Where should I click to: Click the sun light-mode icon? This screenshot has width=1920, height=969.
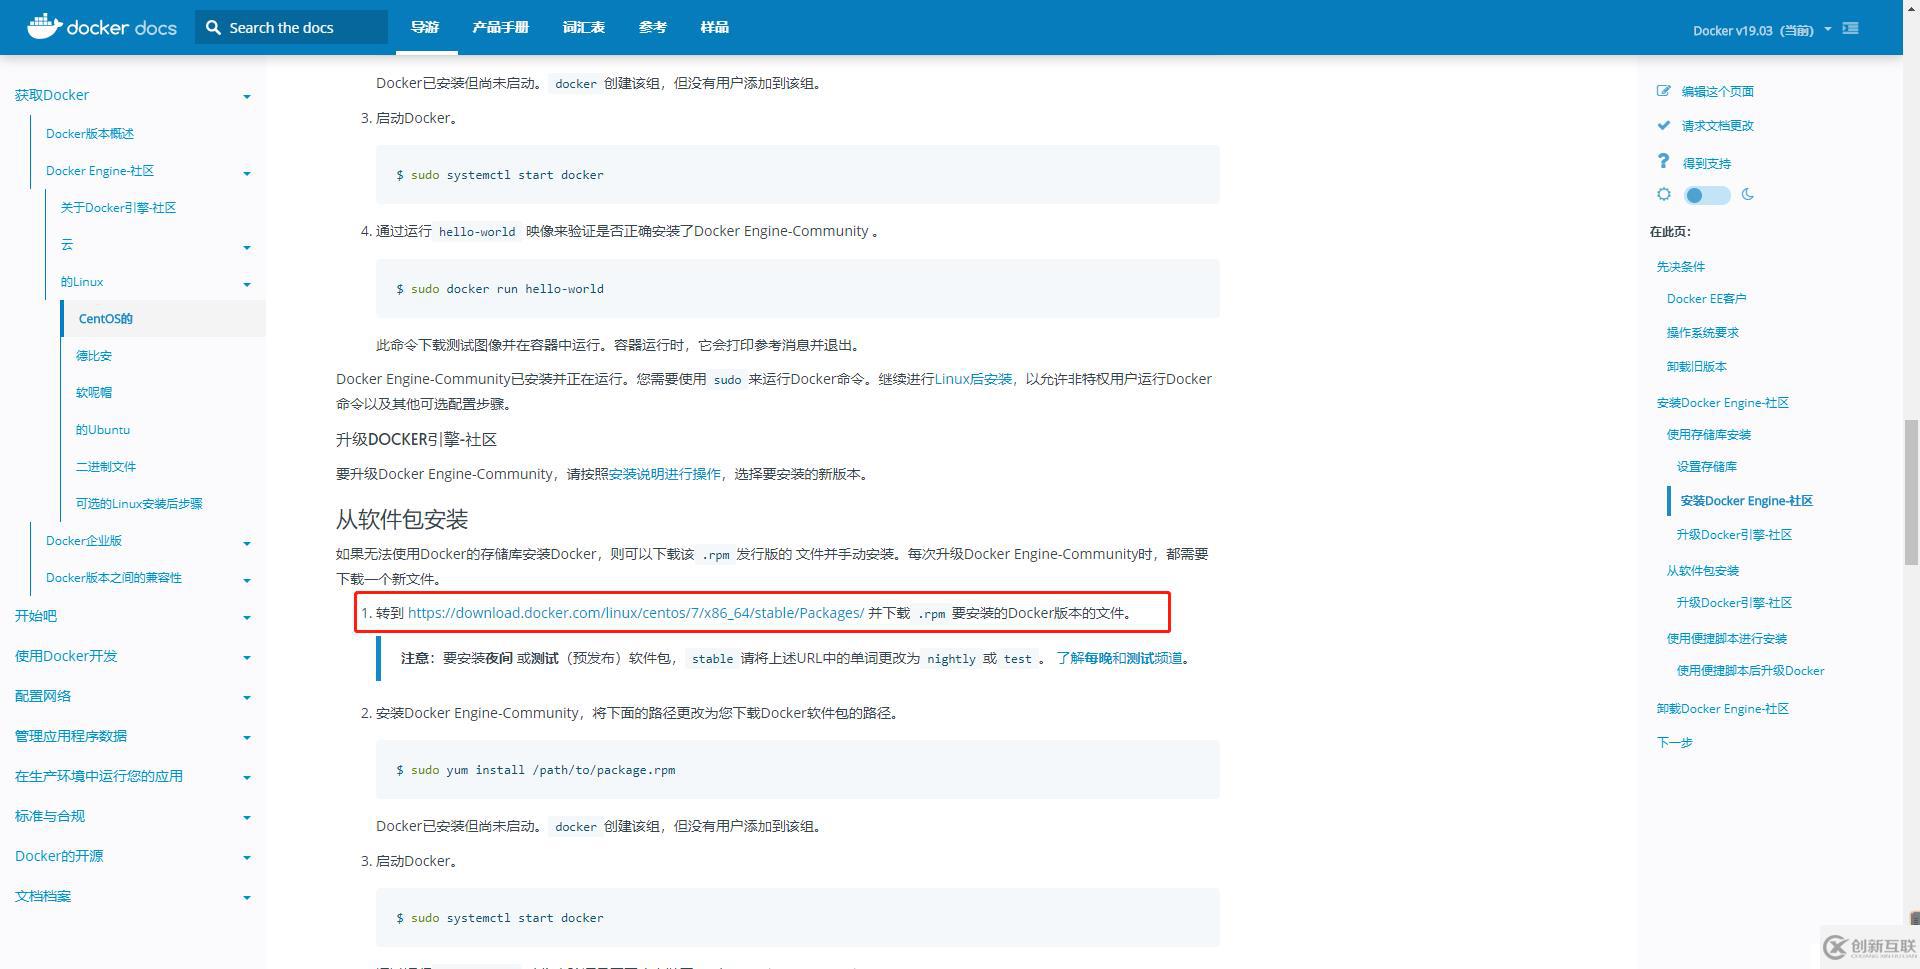(x=1664, y=194)
